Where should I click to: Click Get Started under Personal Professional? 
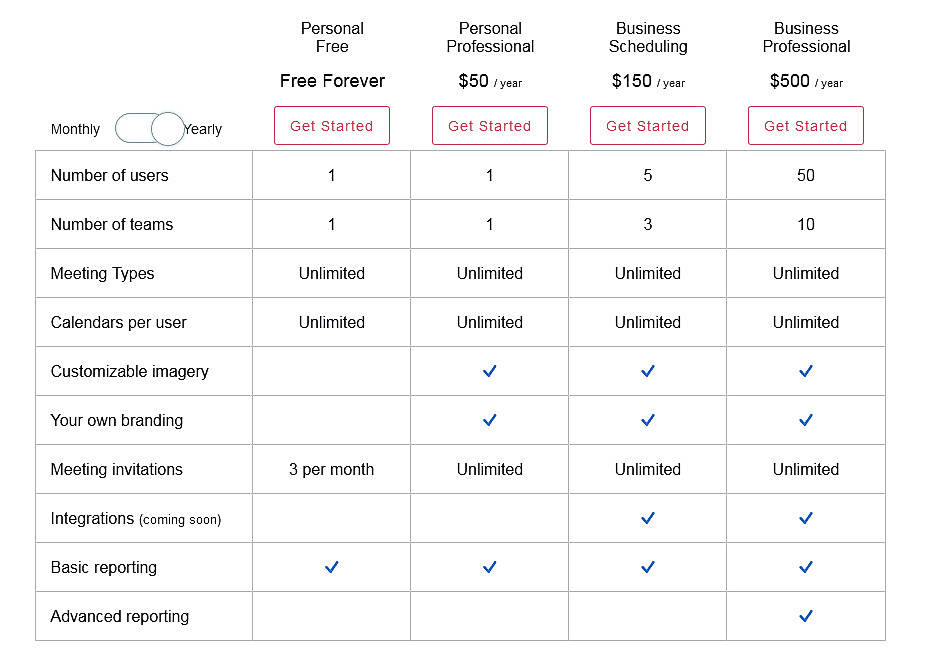point(489,125)
